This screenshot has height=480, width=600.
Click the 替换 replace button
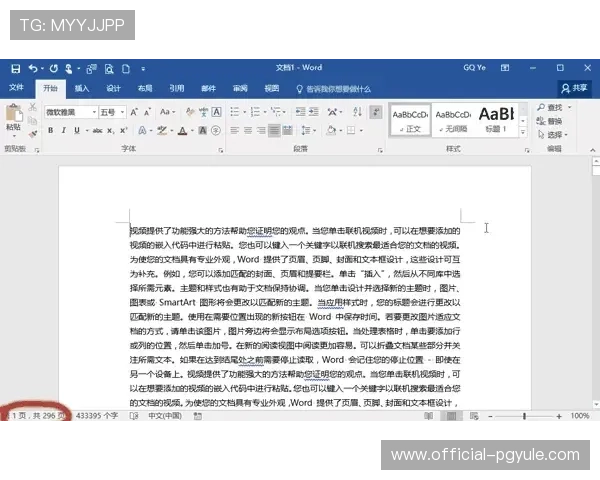coord(549,121)
